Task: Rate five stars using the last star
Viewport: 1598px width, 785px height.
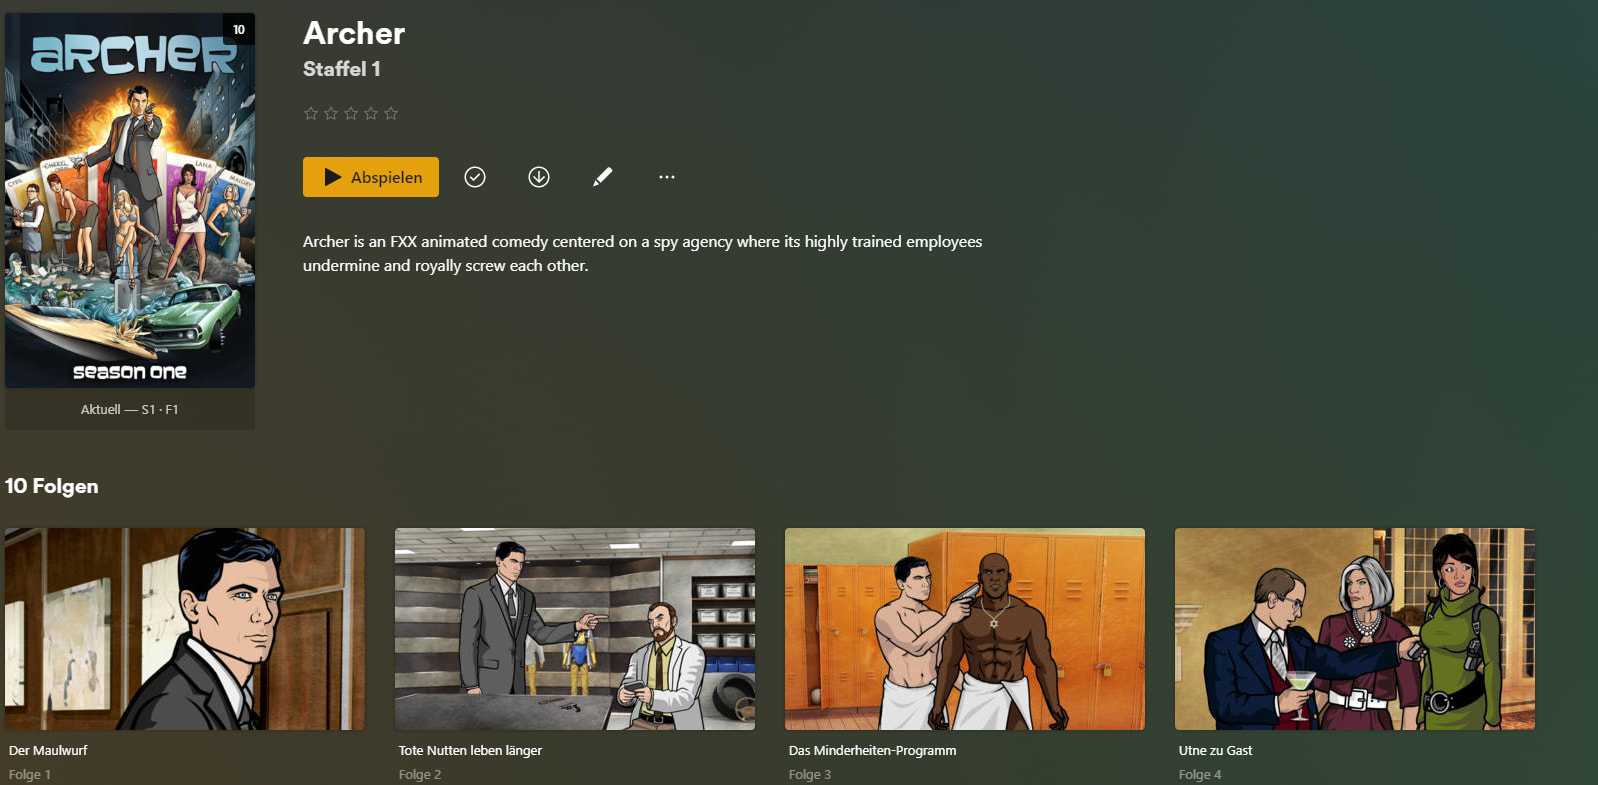Action: 391,113
